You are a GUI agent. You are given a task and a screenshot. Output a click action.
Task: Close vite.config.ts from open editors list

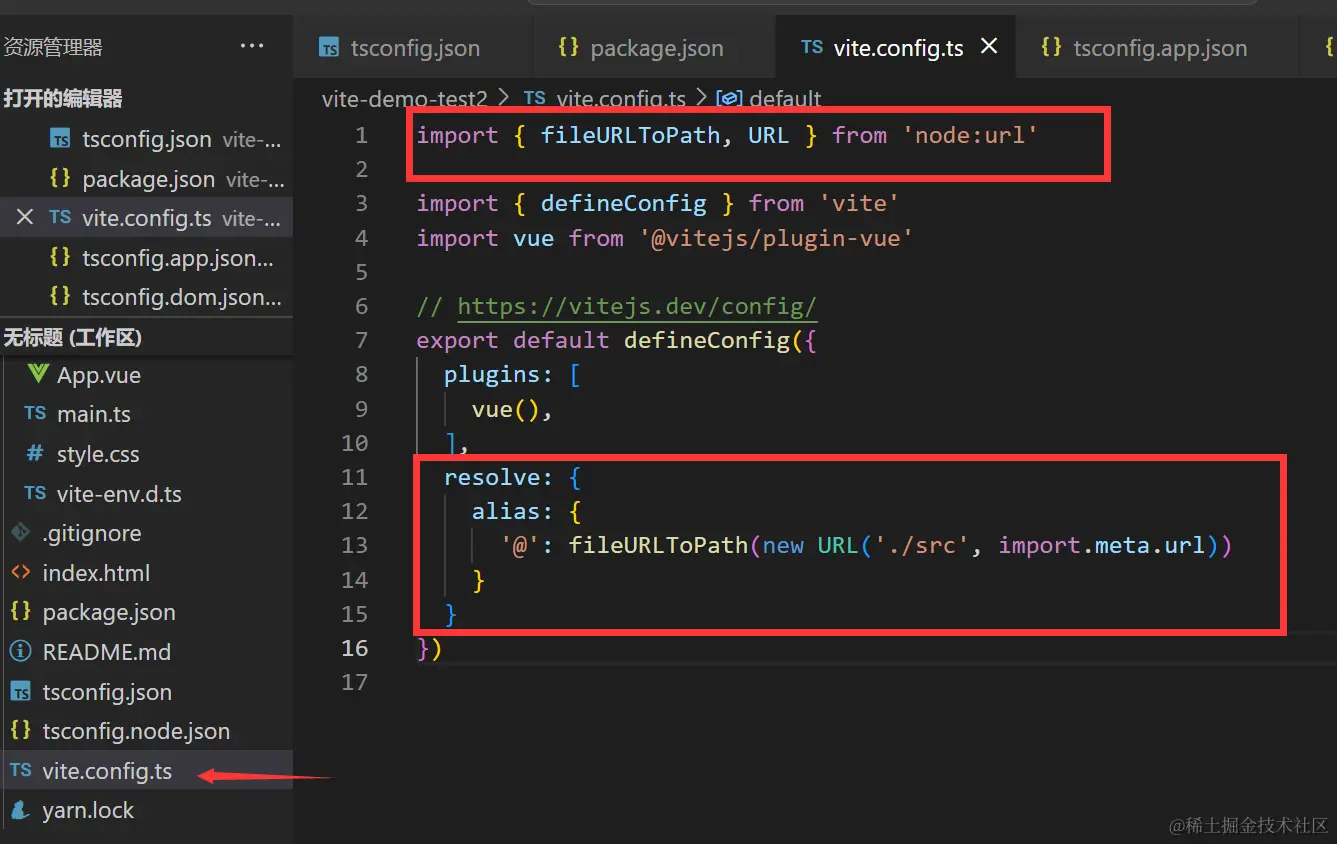25,217
